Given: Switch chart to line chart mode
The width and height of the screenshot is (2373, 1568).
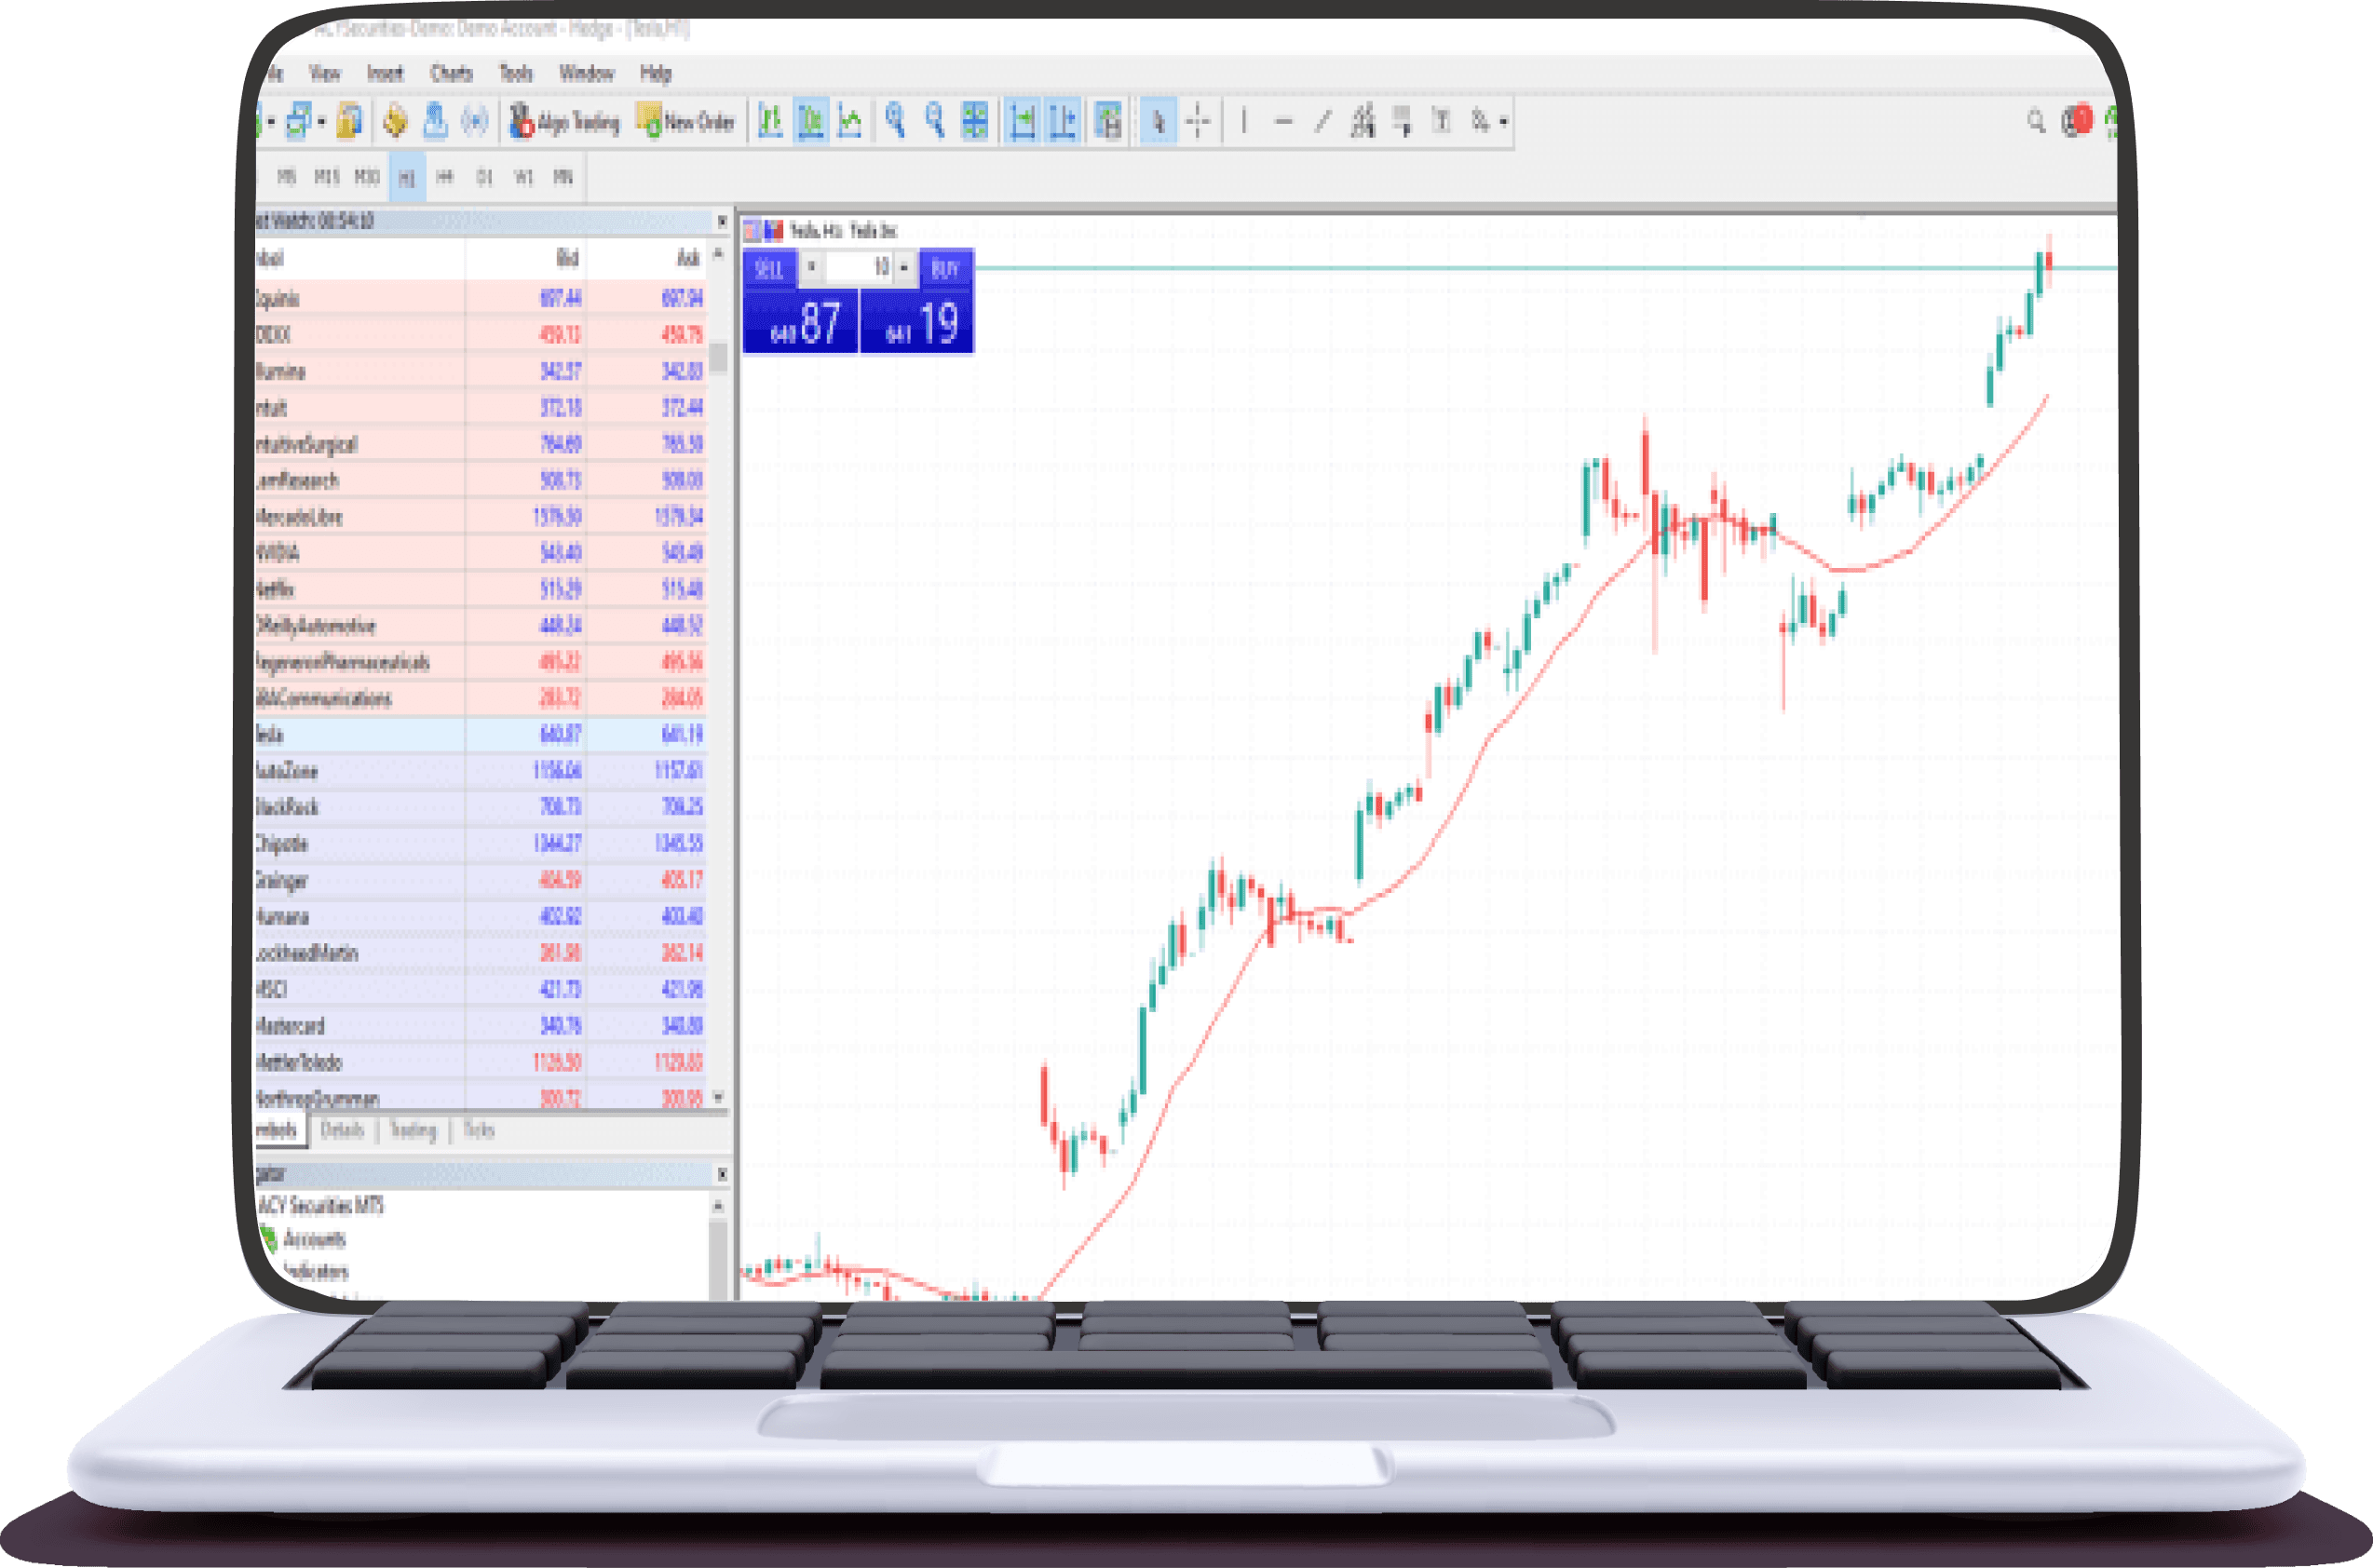Looking at the screenshot, I should pyautogui.click(x=850, y=121).
